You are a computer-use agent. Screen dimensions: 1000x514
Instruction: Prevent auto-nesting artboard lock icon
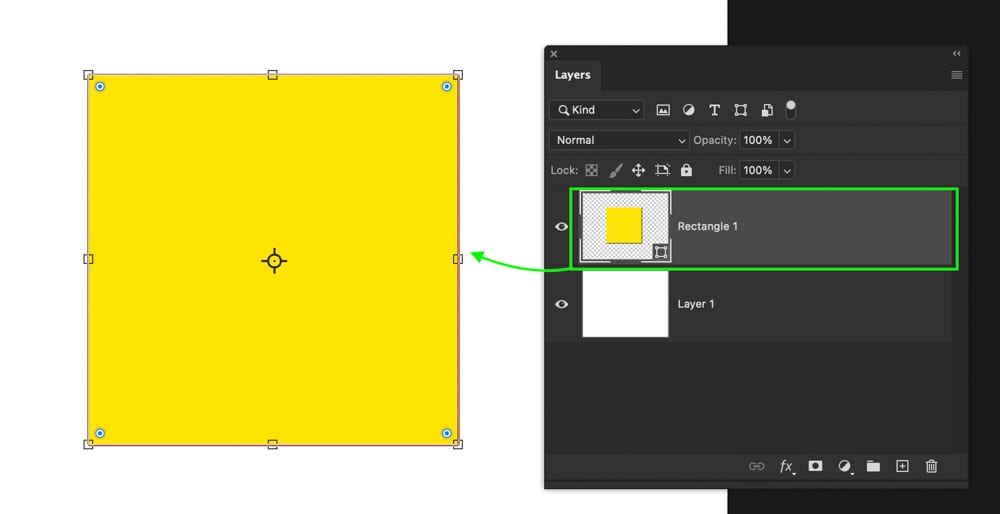click(663, 170)
